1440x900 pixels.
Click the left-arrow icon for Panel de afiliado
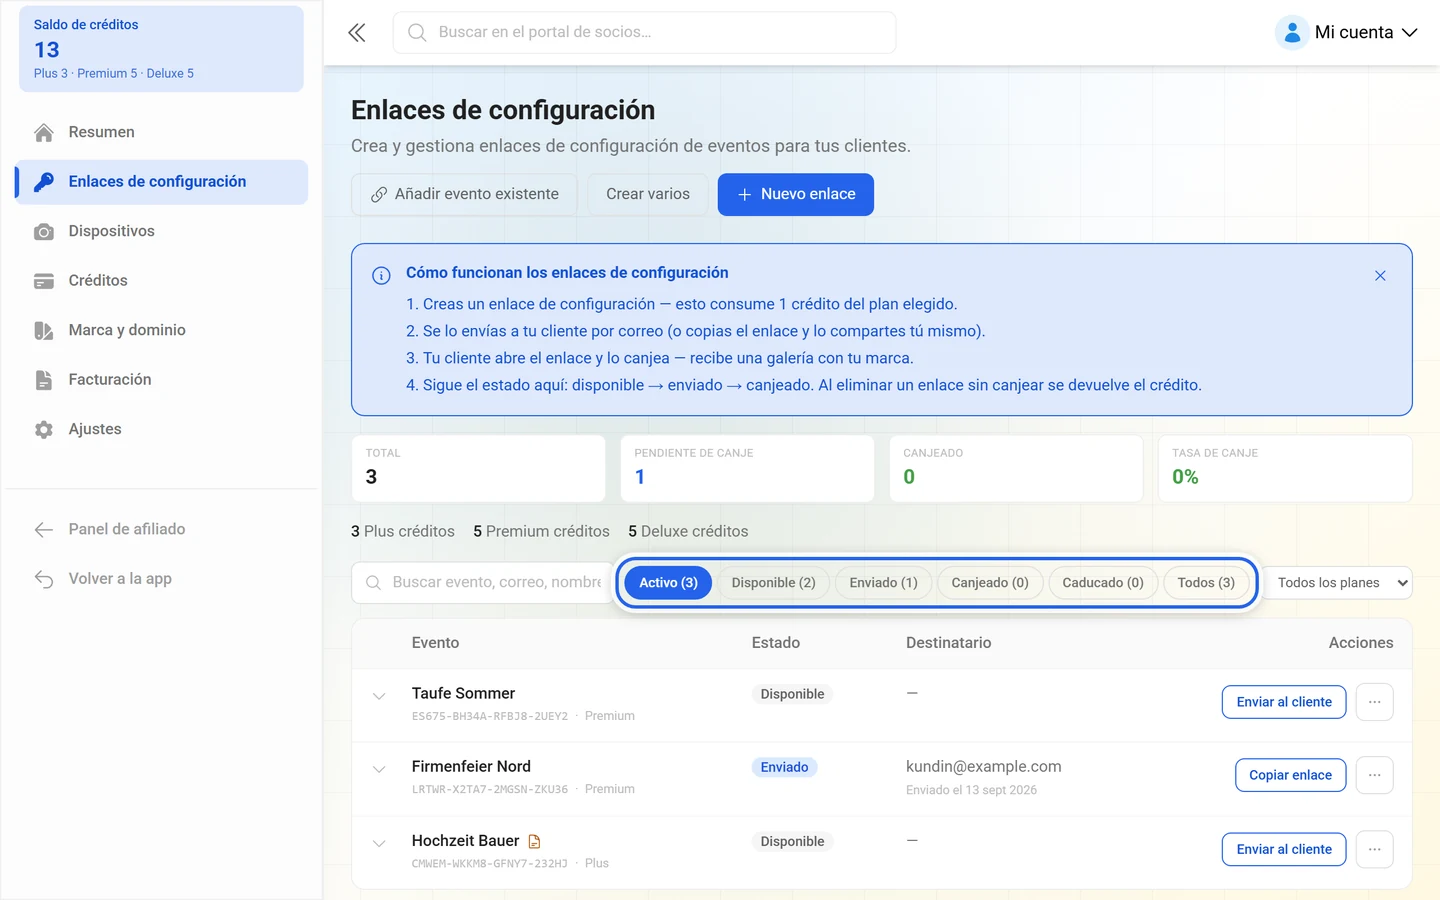click(x=44, y=530)
